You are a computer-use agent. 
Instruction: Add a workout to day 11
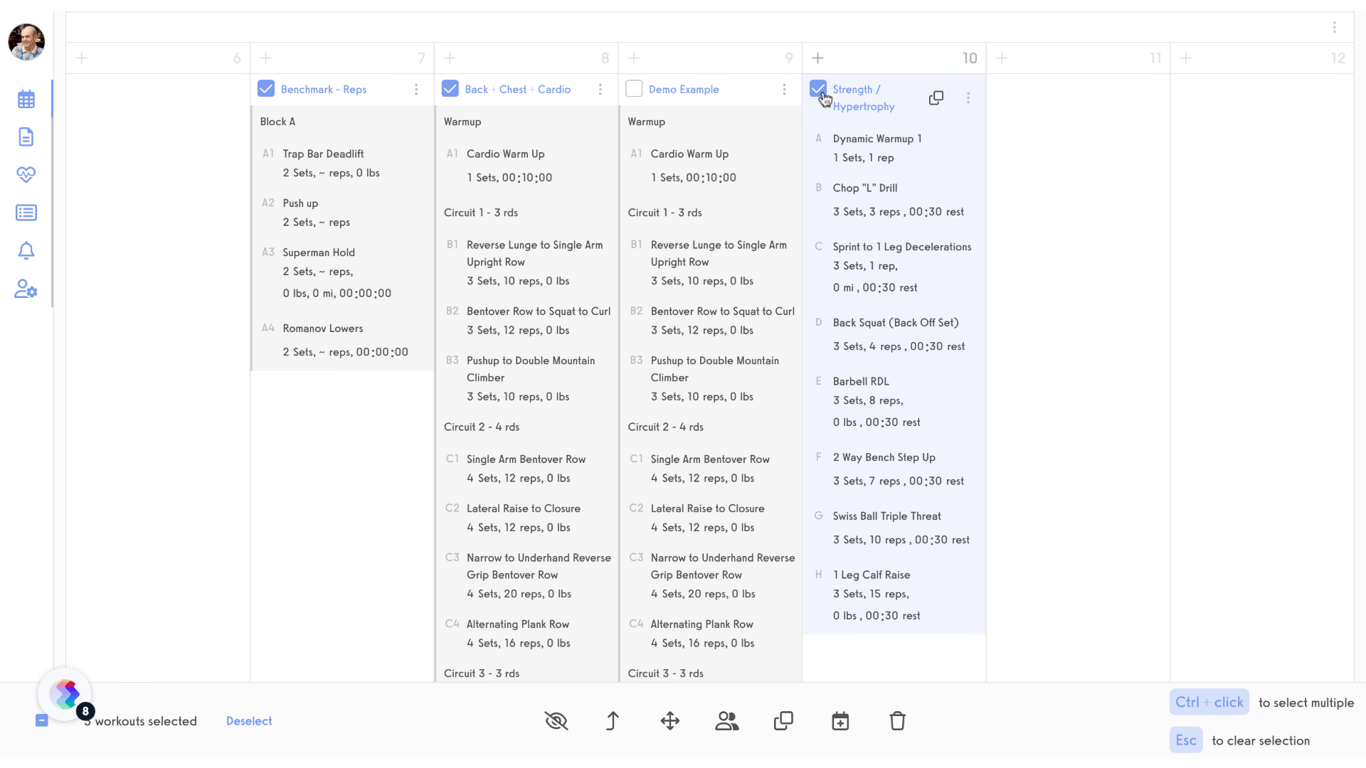click(1002, 58)
